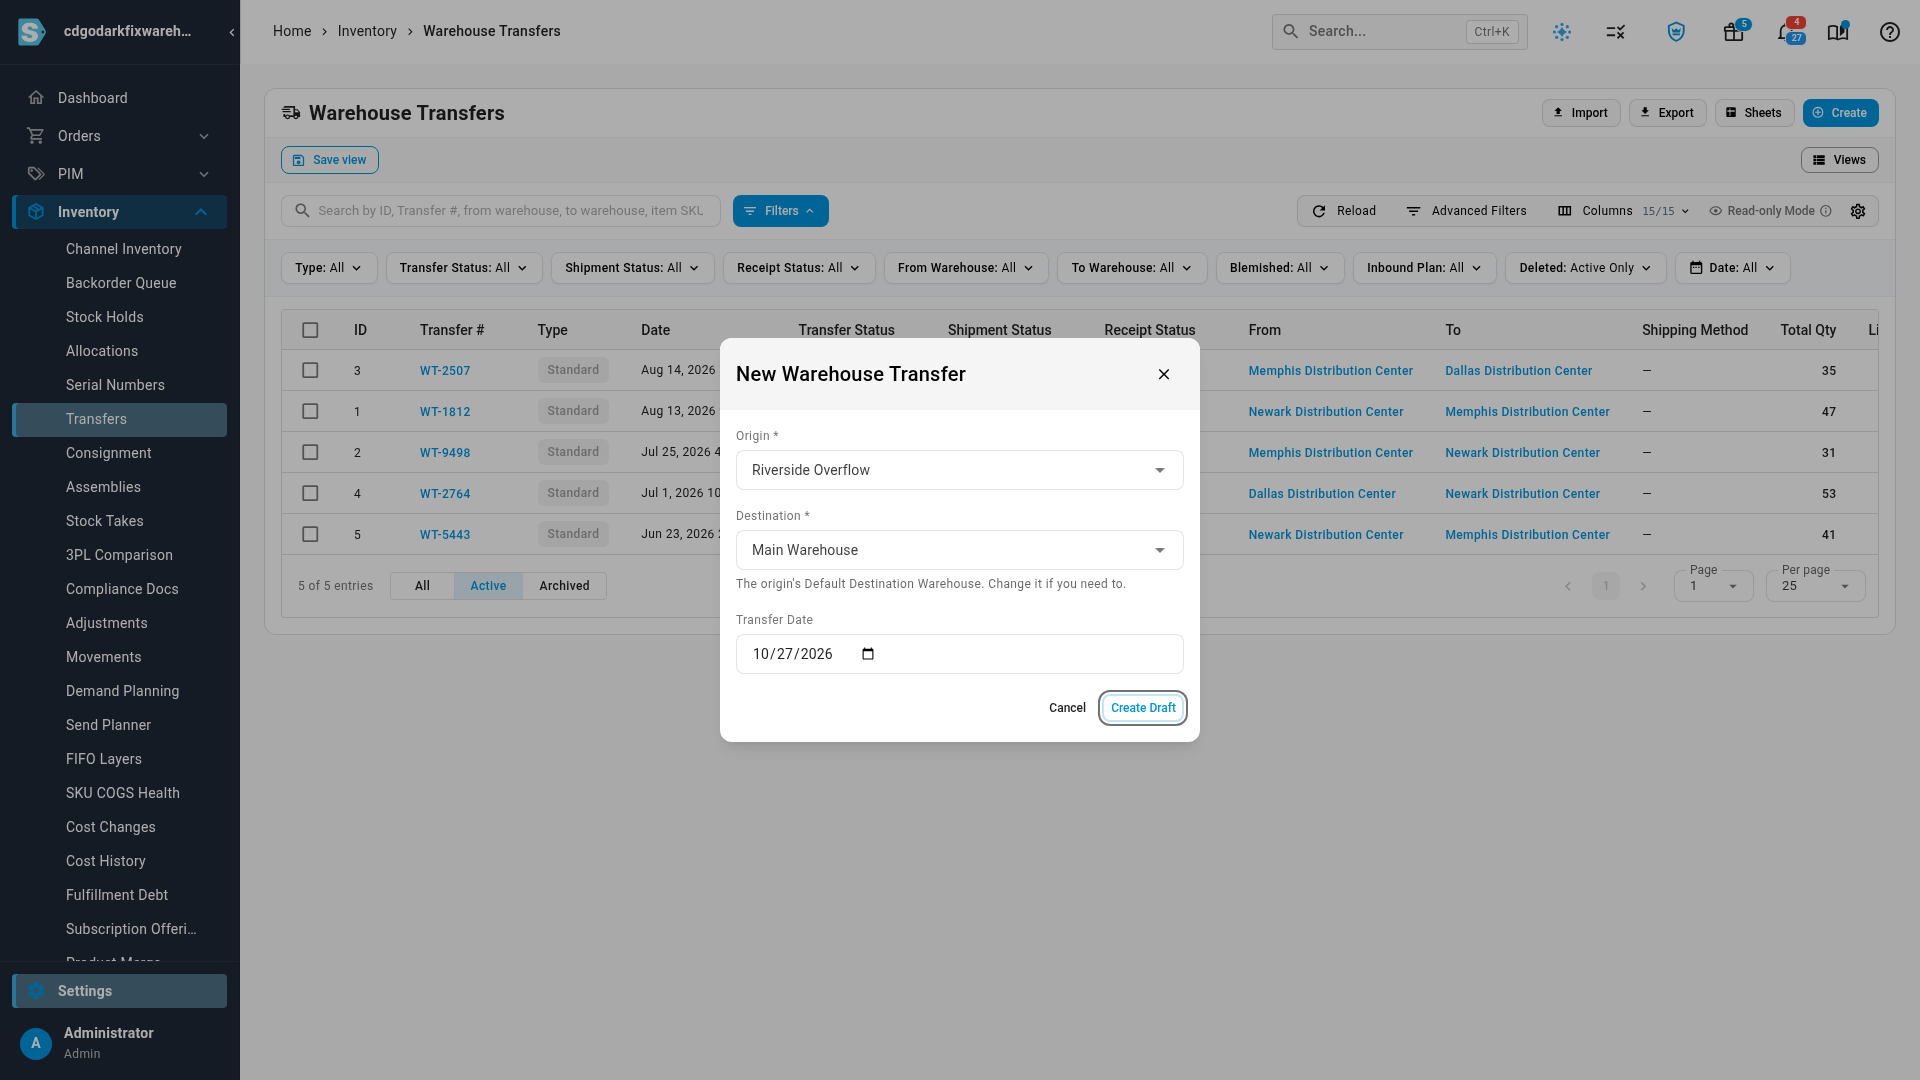Screen dimensions: 1920x1080
Task: Expand the Orders menu in the sidebar
Action: point(119,136)
